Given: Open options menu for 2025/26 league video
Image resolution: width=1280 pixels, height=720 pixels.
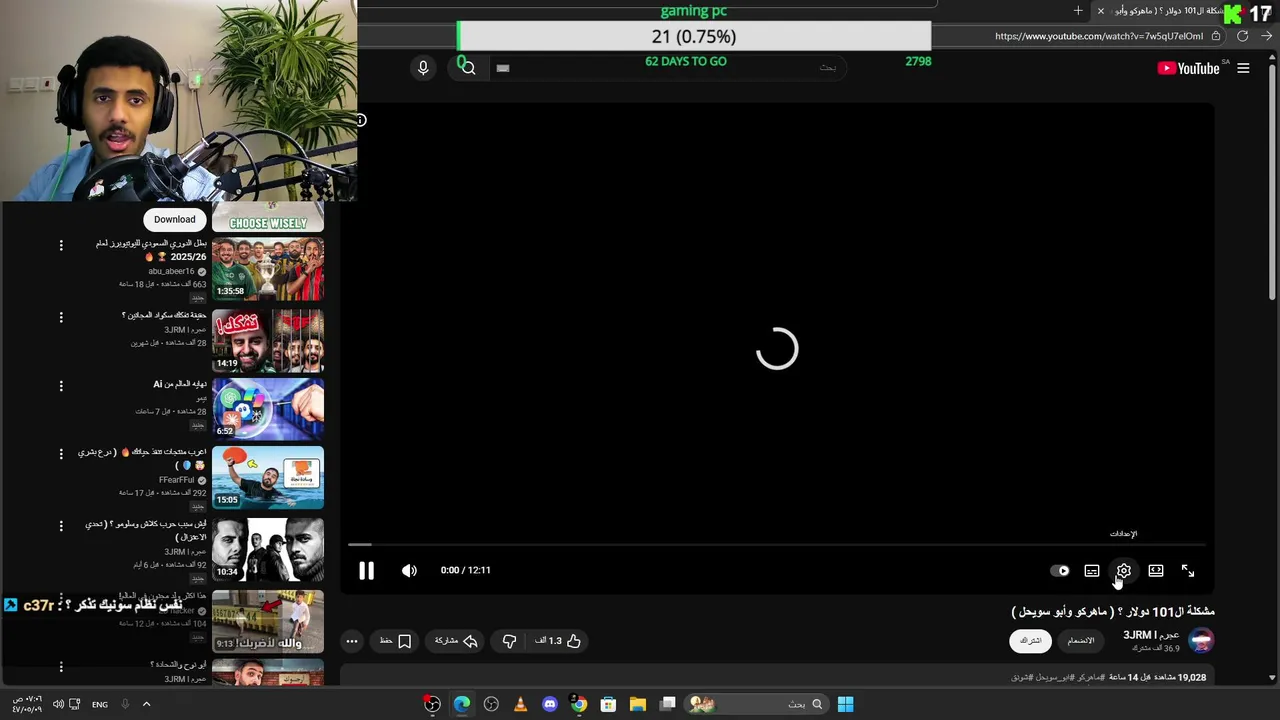Looking at the screenshot, I should click(x=61, y=245).
